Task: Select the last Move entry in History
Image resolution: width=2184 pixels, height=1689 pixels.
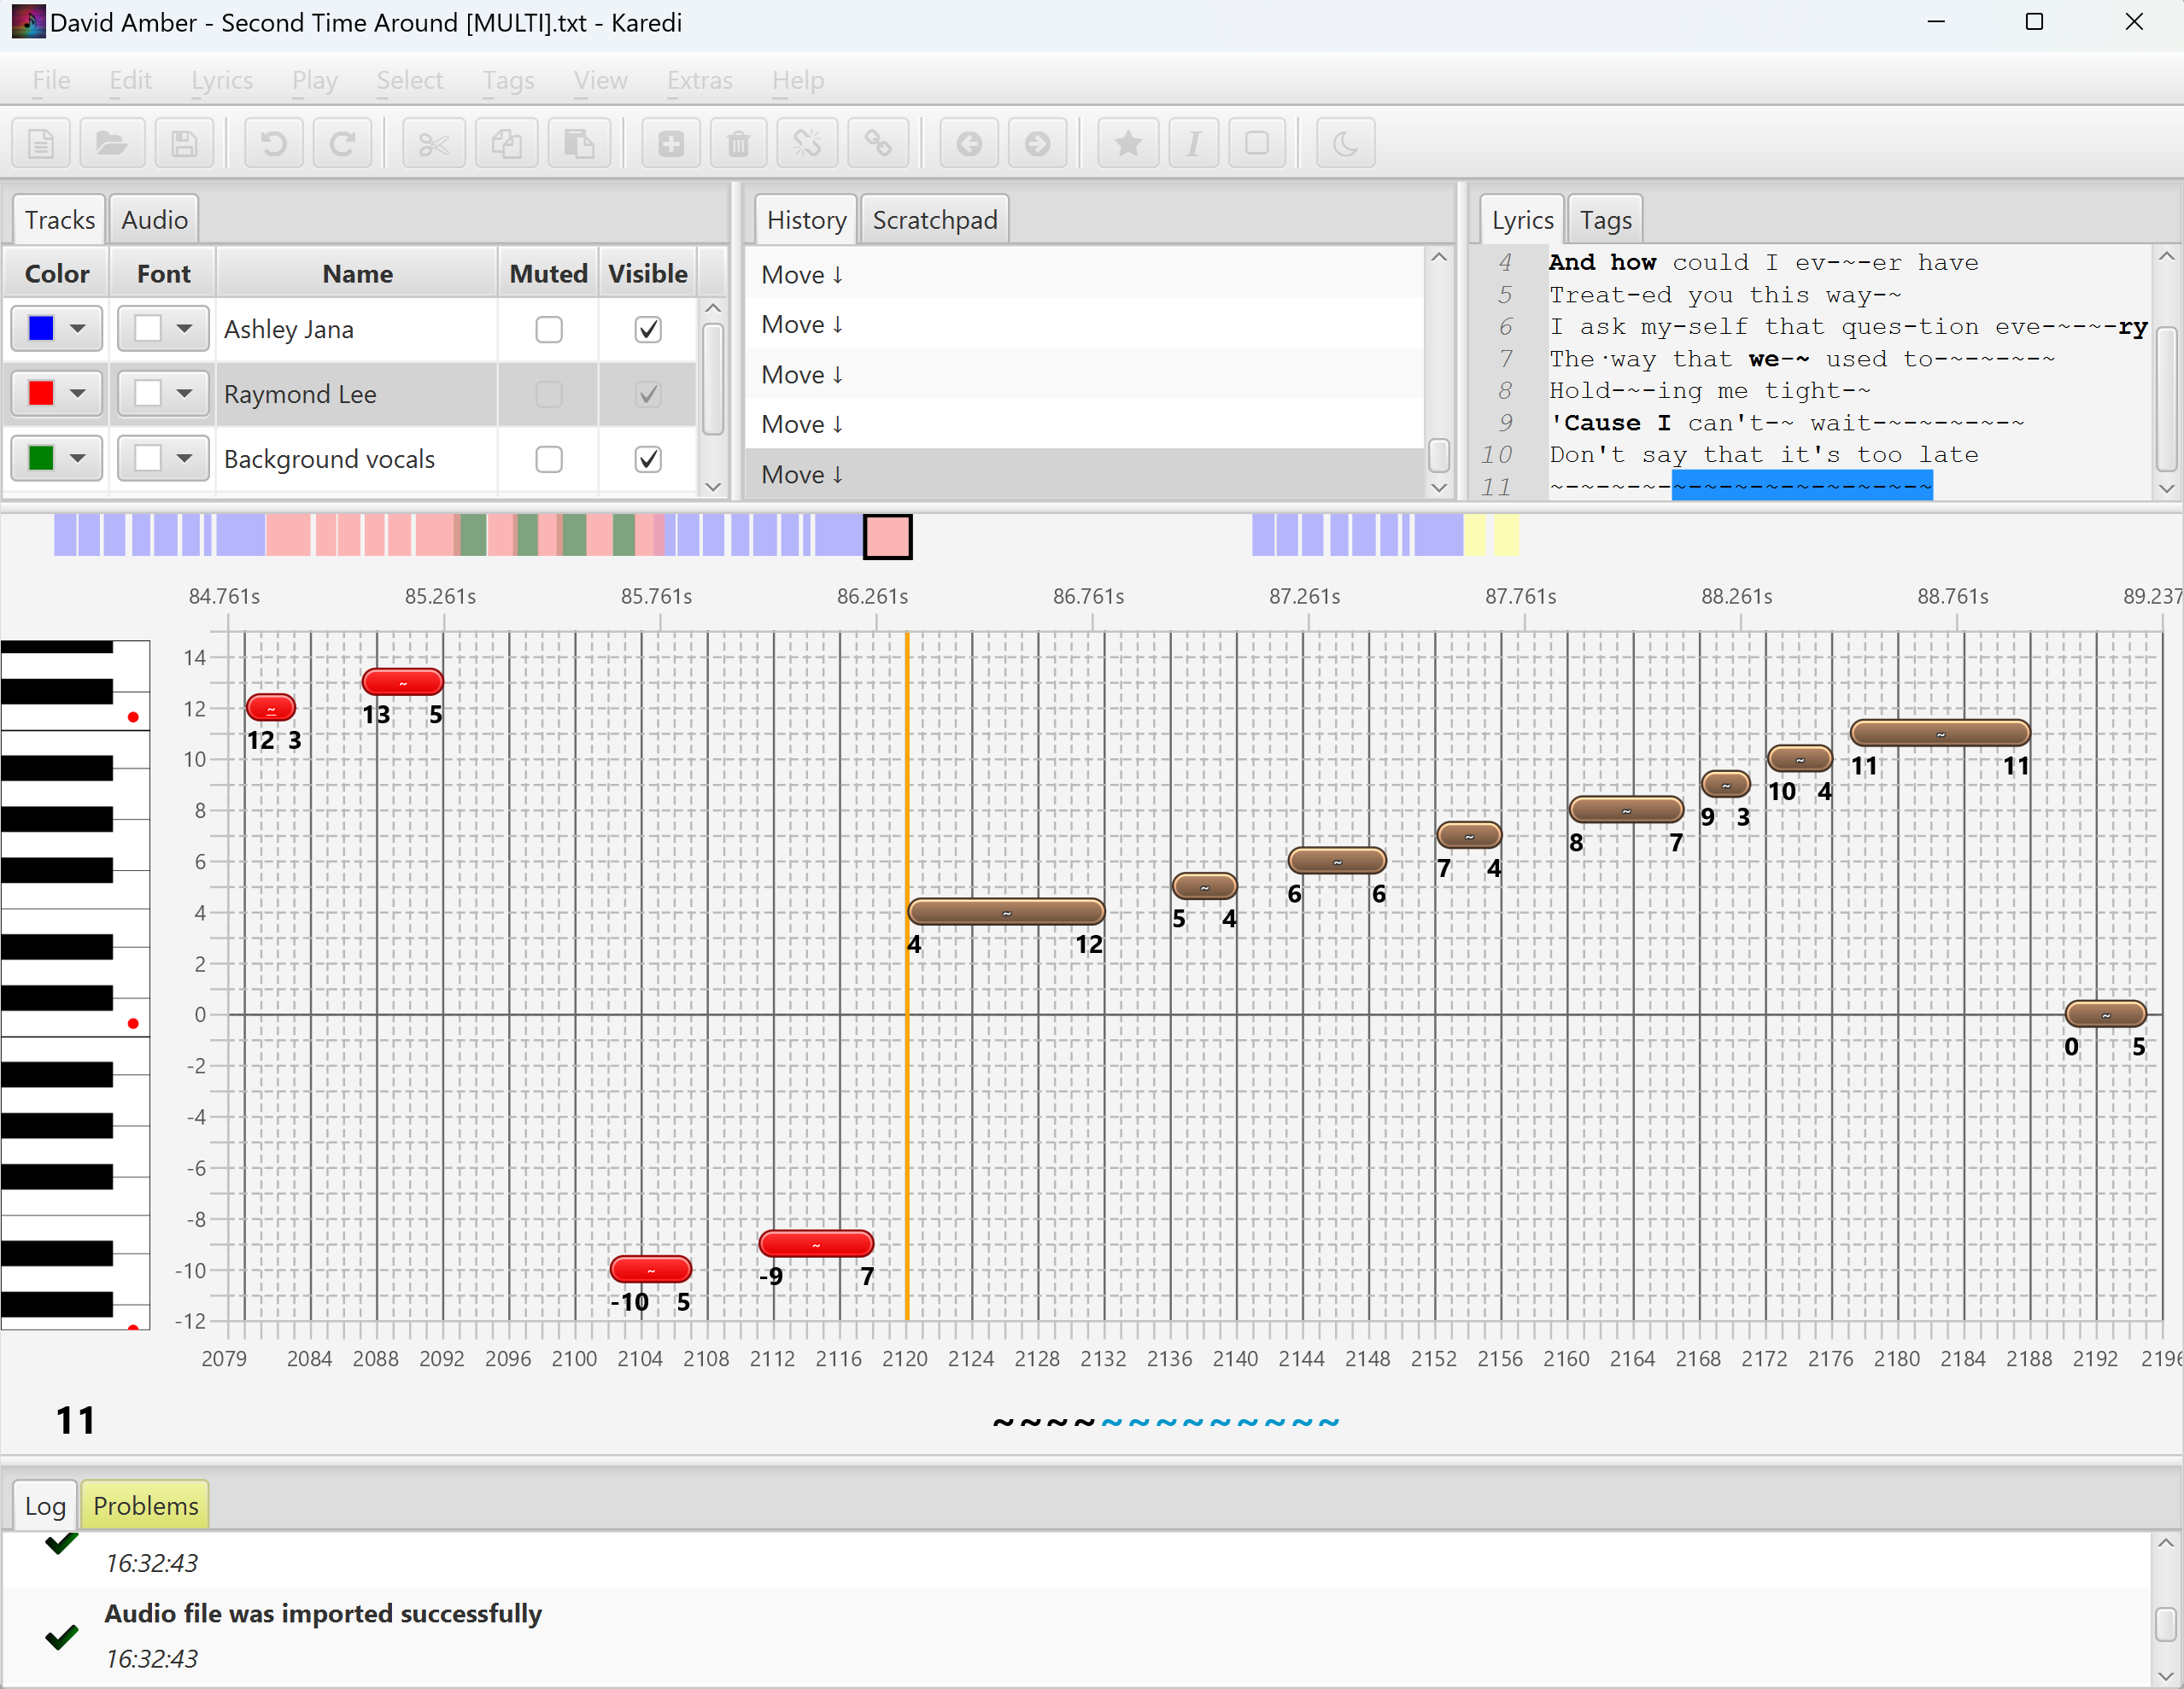Action: (x=802, y=474)
